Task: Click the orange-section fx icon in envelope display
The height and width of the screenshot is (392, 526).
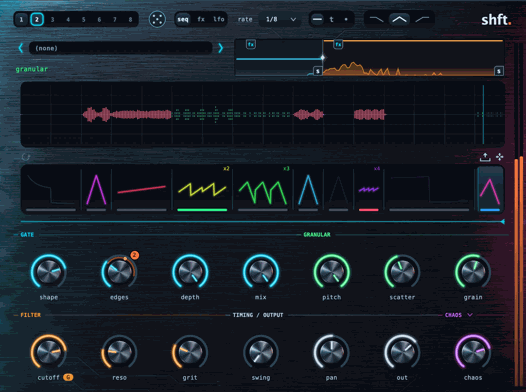Action: (x=338, y=44)
